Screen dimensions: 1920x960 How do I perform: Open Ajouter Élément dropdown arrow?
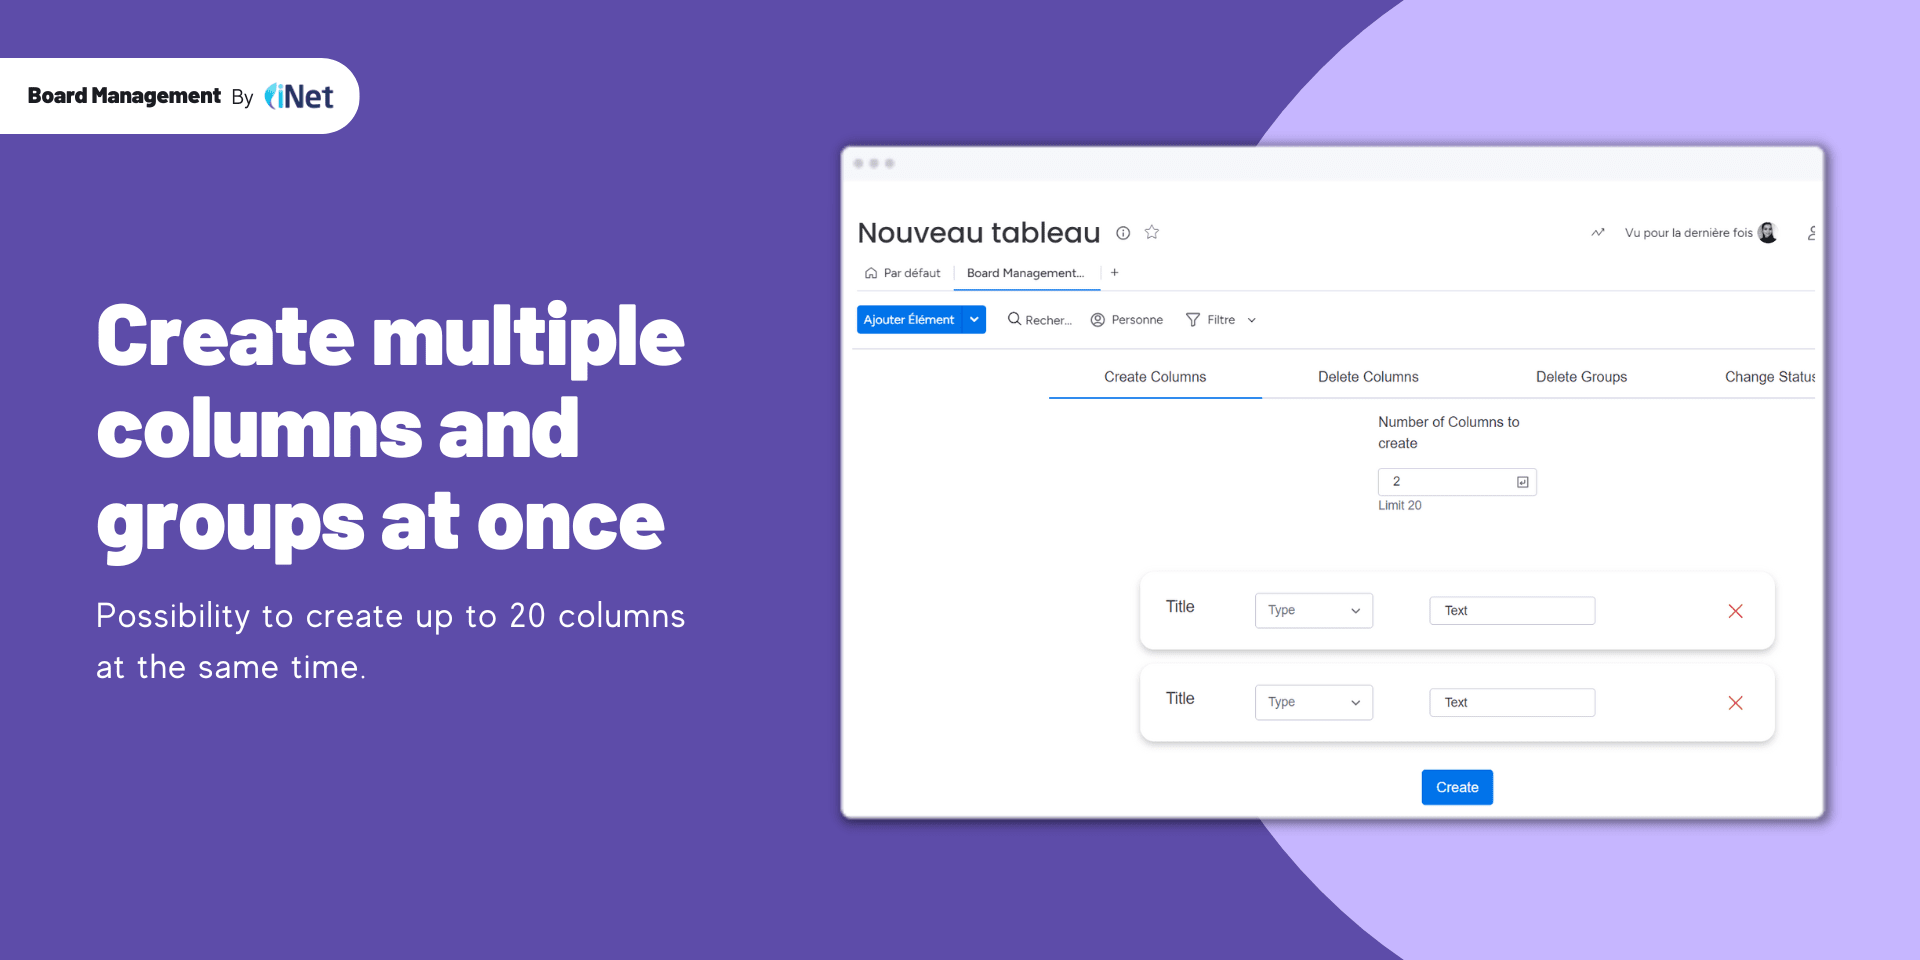(974, 320)
